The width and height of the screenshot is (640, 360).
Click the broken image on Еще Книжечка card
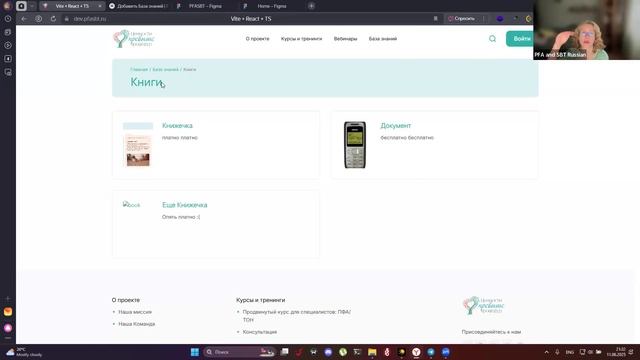tap(131, 205)
